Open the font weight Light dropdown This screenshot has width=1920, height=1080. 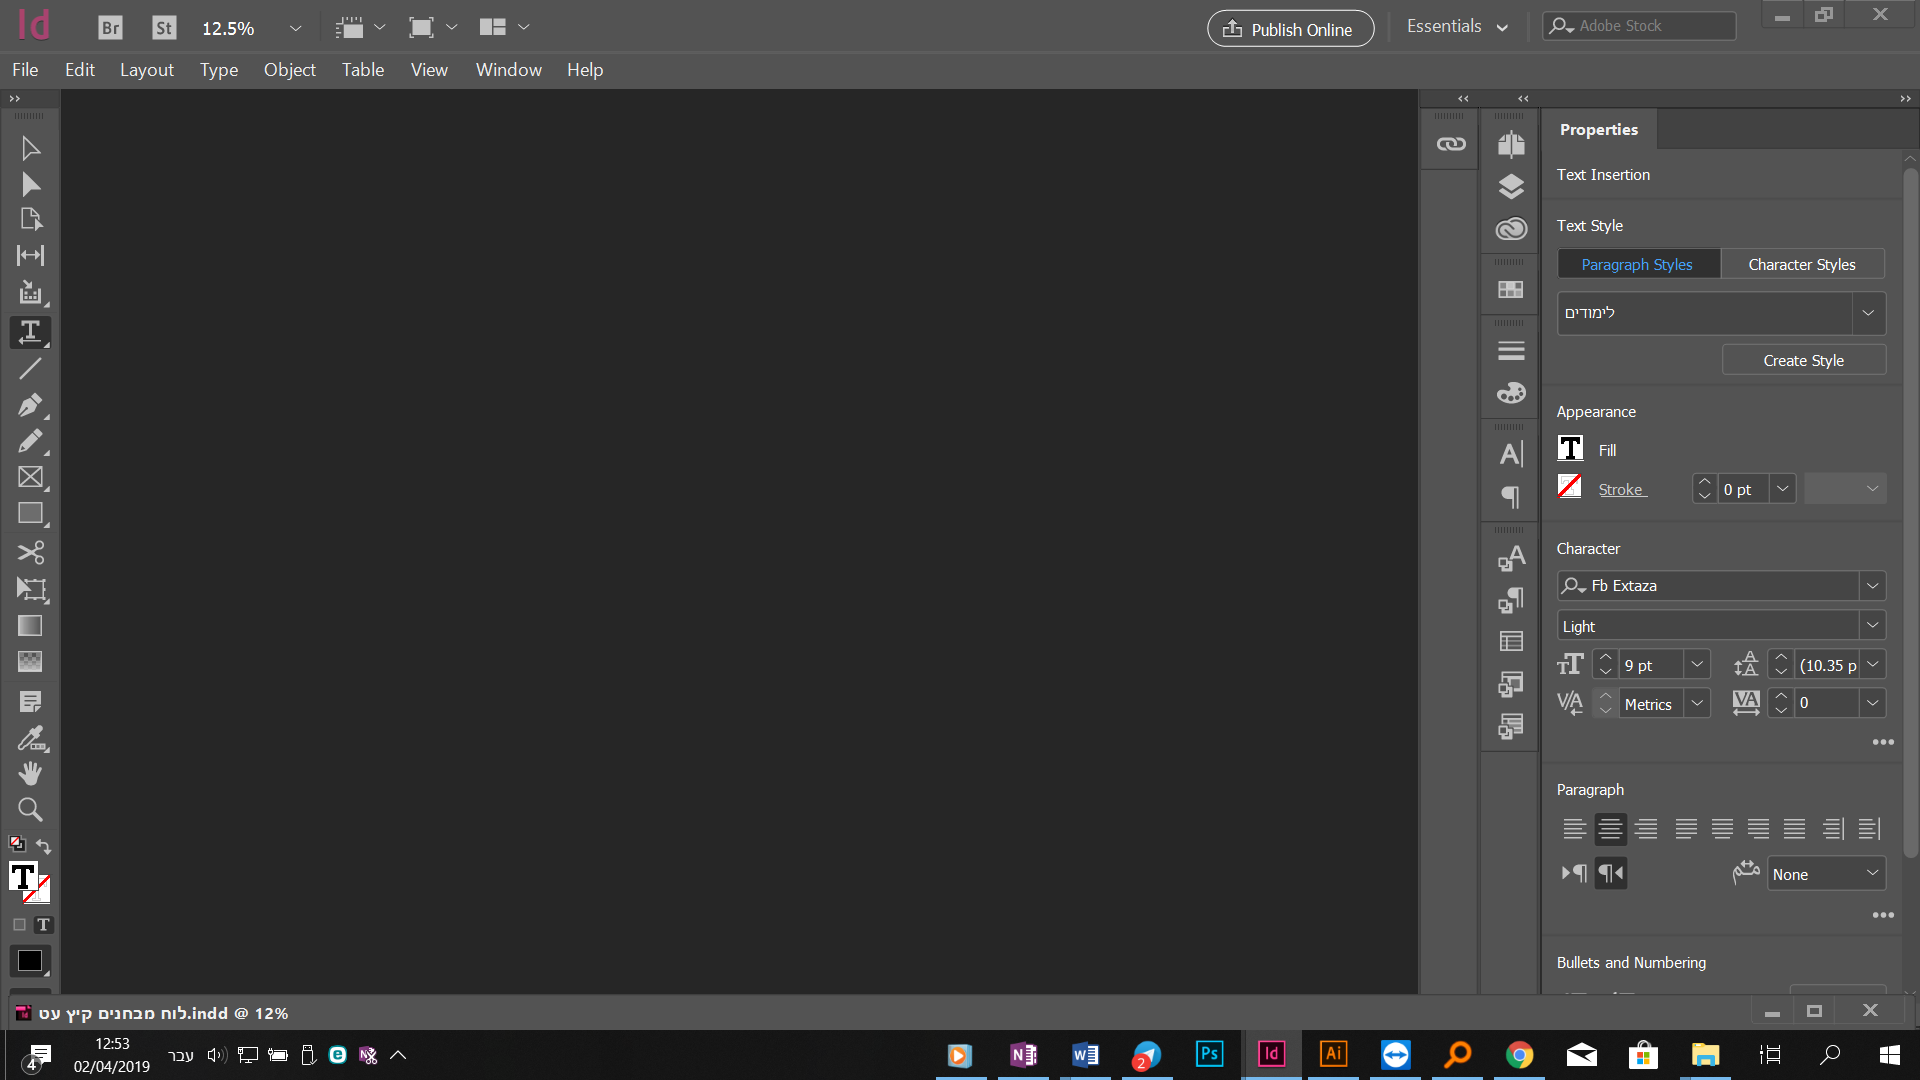(1872, 625)
